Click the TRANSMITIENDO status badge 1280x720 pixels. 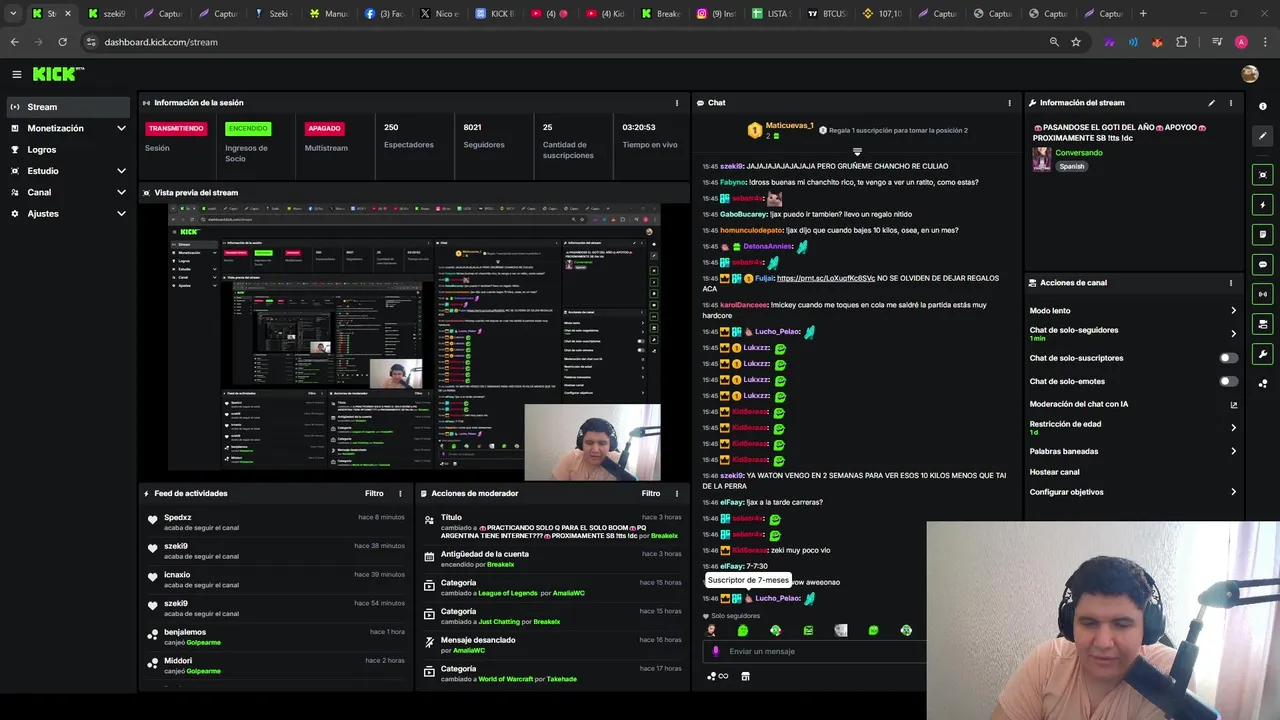[x=177, y=128]
